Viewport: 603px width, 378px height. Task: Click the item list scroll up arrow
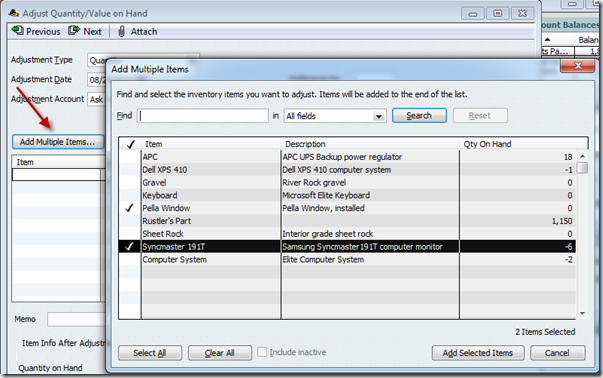pos(582,156)
